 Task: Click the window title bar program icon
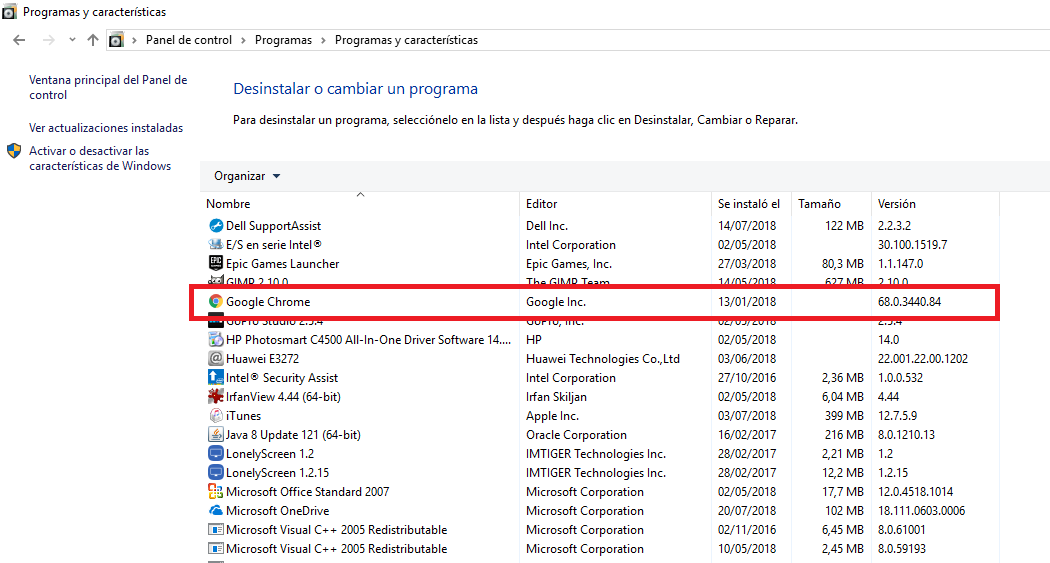click(x=9, y=11)
